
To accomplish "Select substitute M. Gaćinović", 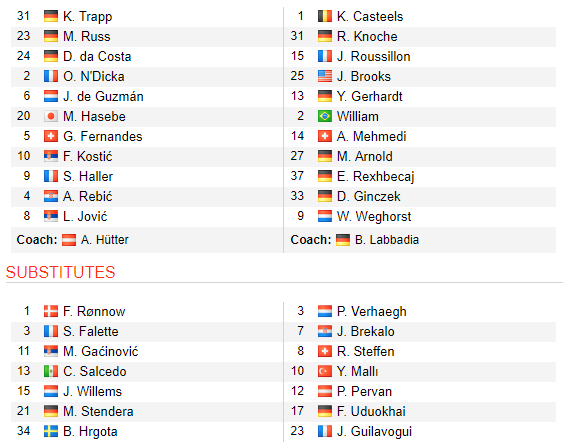I will coord(101,352).
